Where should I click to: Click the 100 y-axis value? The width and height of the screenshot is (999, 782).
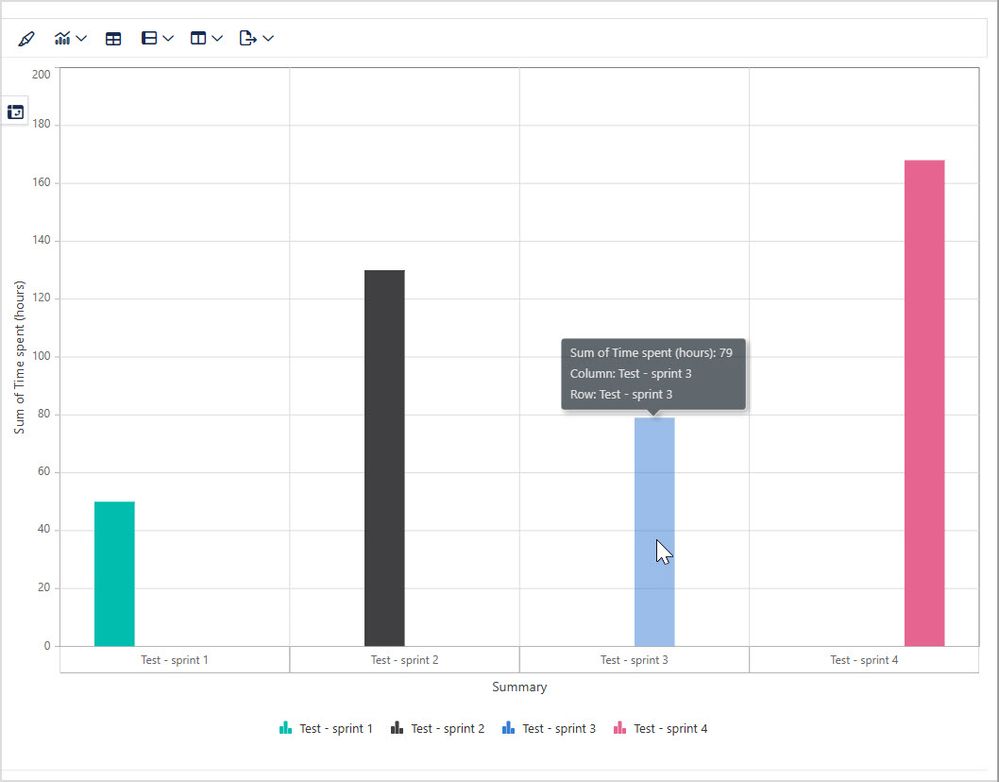tap(41, 356)
